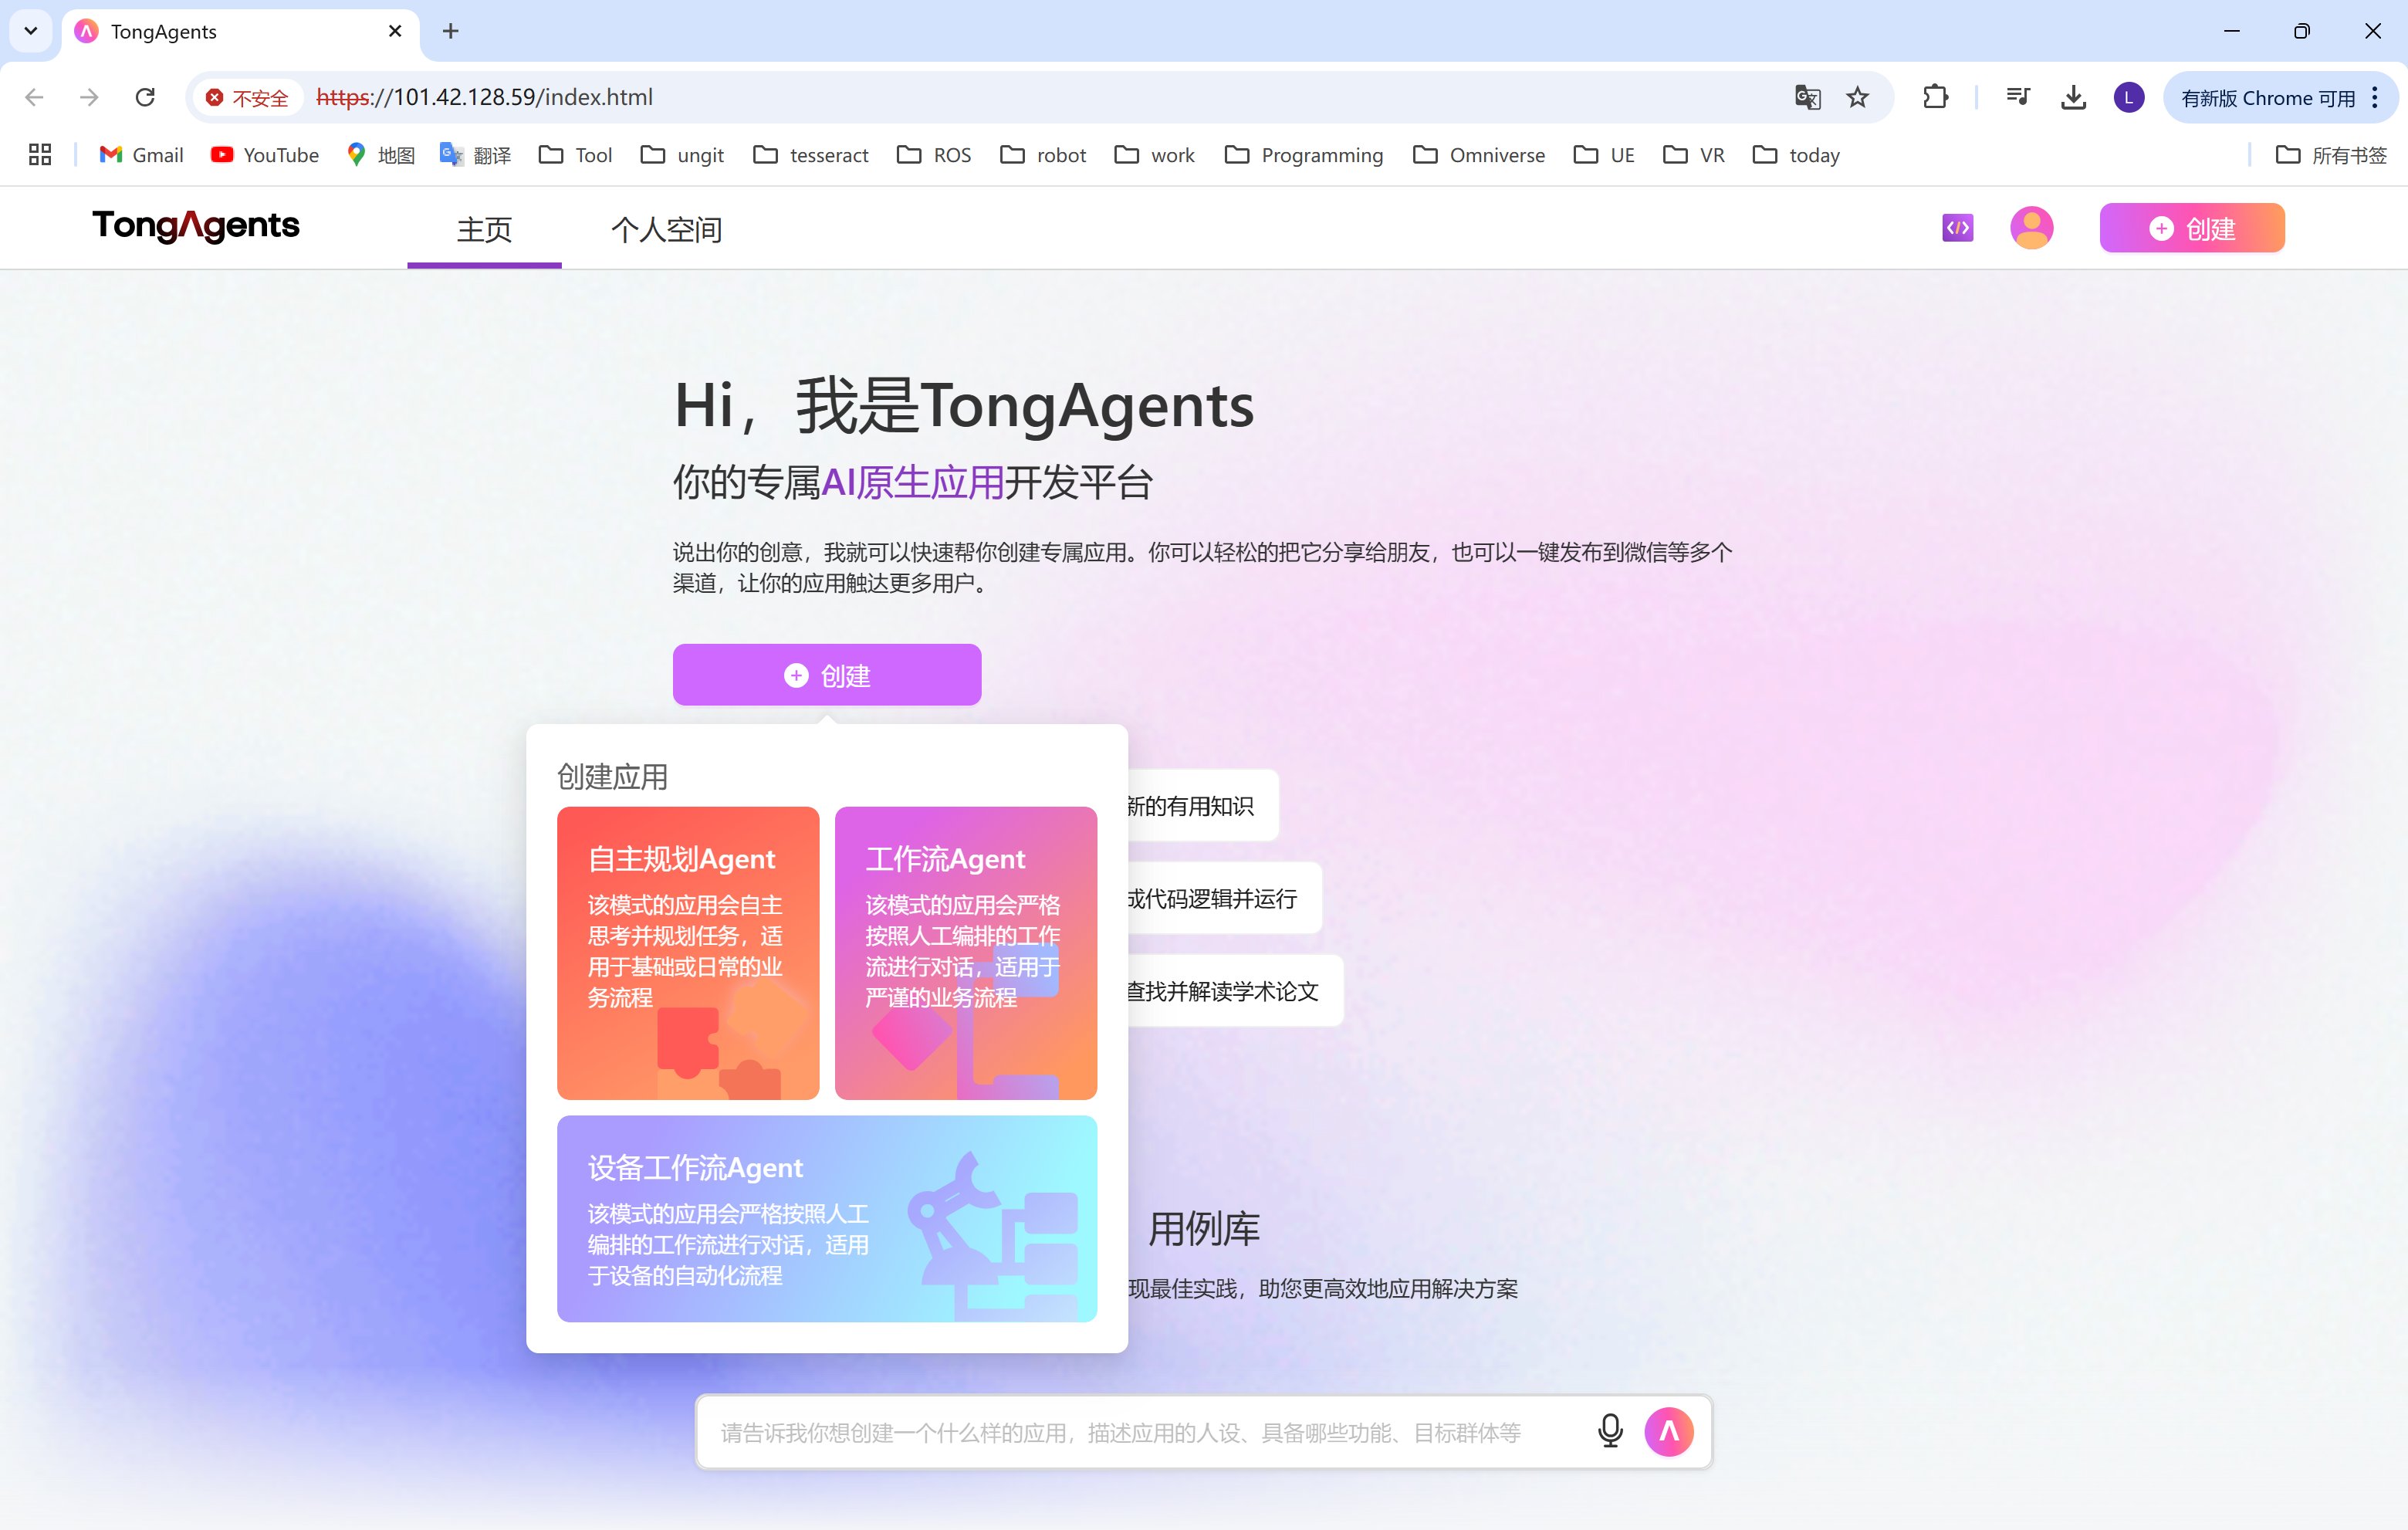
Task: Open Google Translate icon in address bar
Action: pyautogui.click(x=1806, y=97)
